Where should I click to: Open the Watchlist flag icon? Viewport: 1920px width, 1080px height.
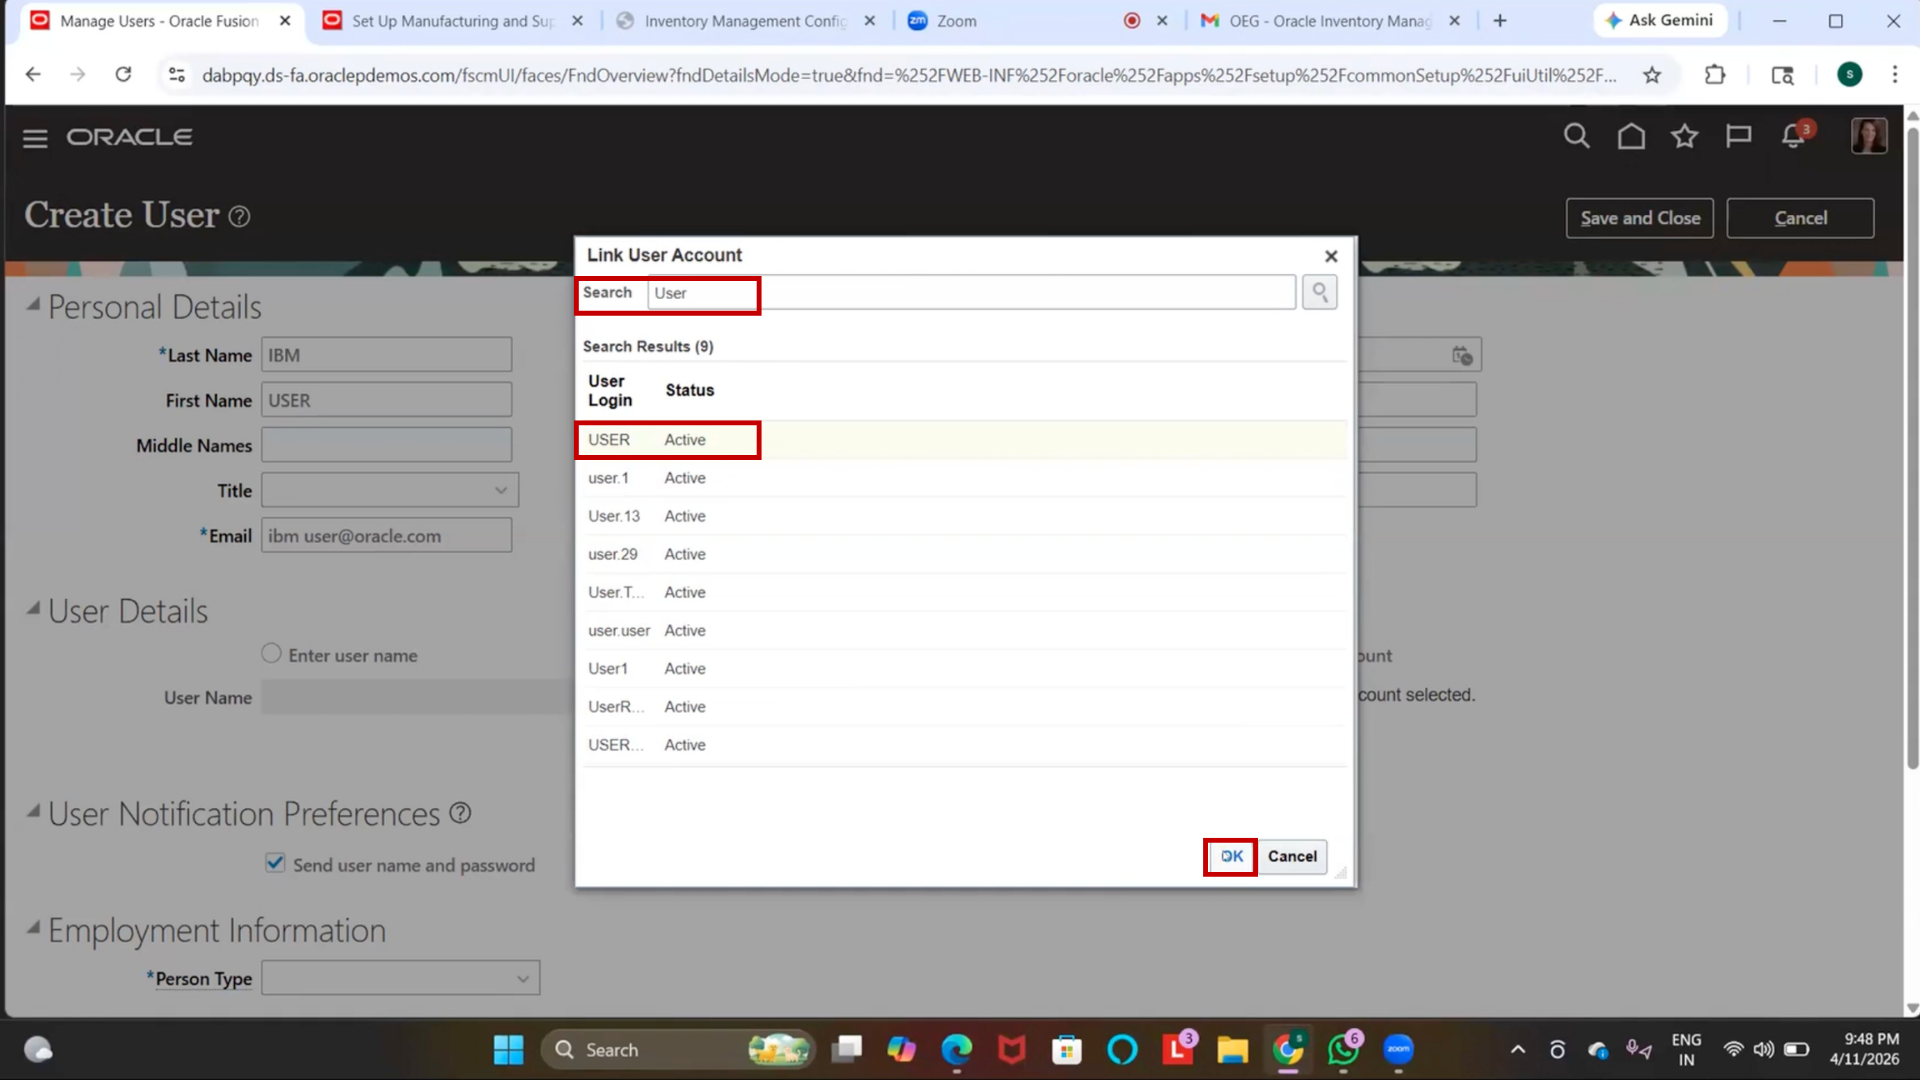[x=1739, y=136]
